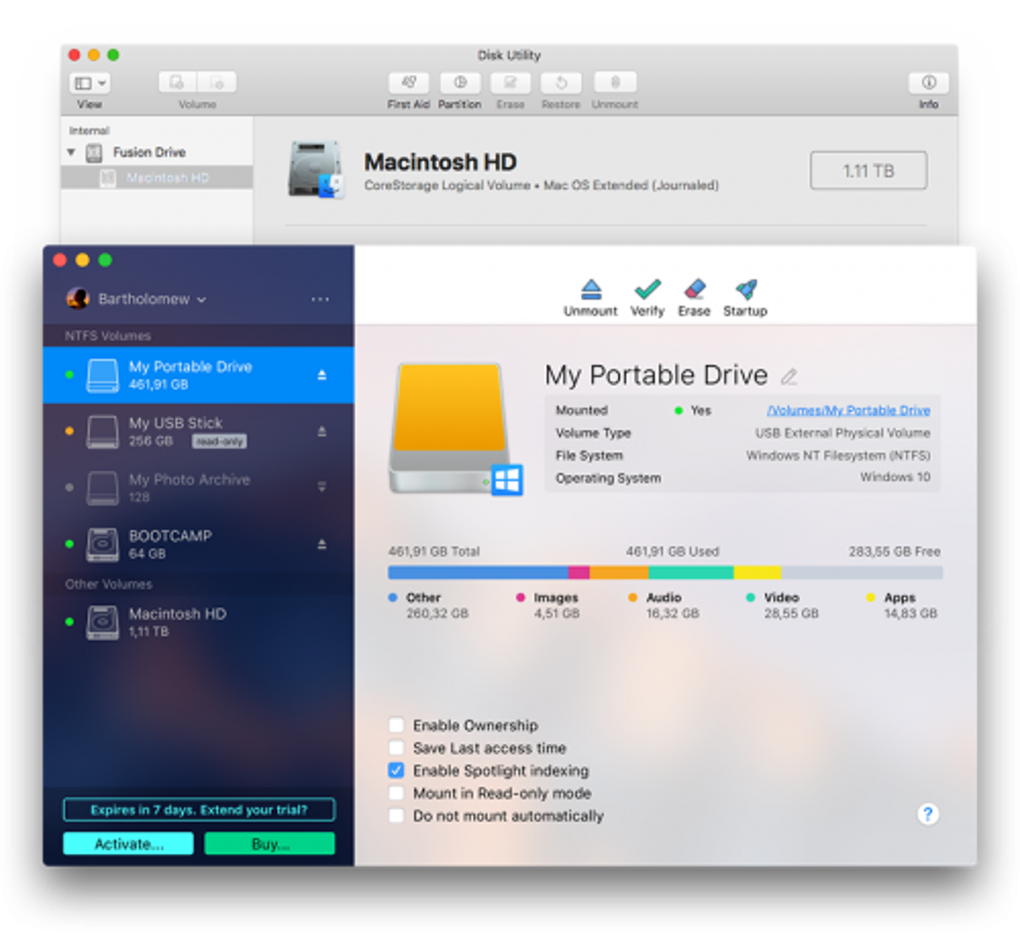Screen dimensions: 1020x942
Task: Click the Expires in 7 days trial banner
Action: (x=199, y=810)
